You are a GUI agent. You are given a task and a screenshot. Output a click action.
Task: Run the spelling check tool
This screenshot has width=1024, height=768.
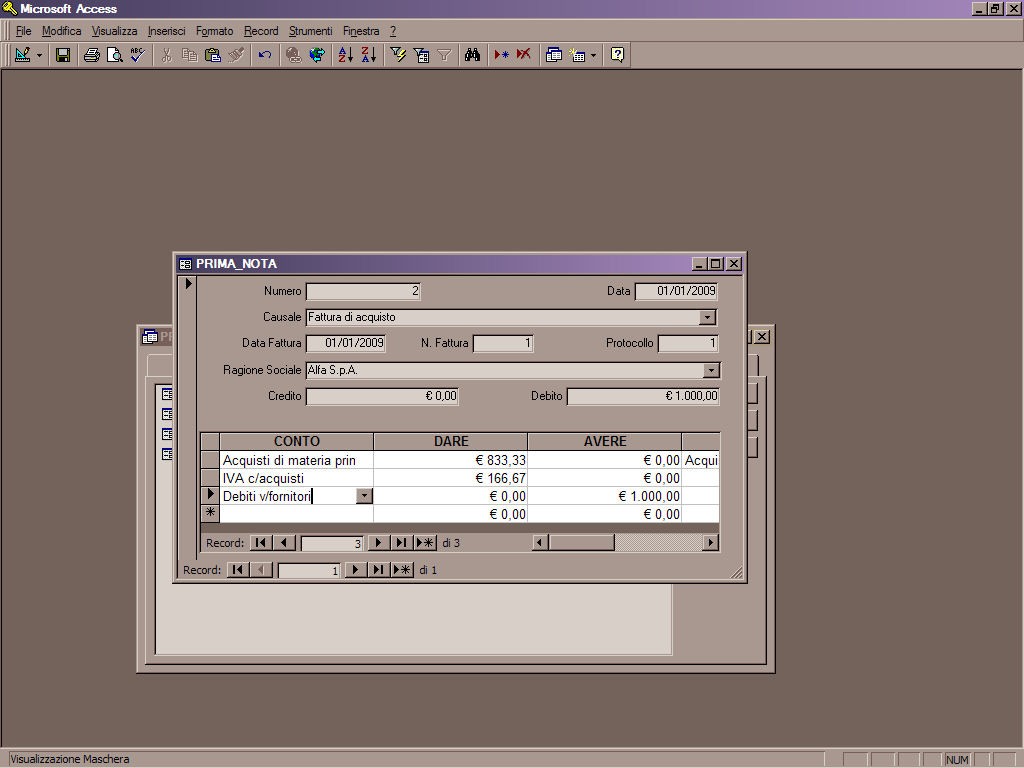[137, 55]
